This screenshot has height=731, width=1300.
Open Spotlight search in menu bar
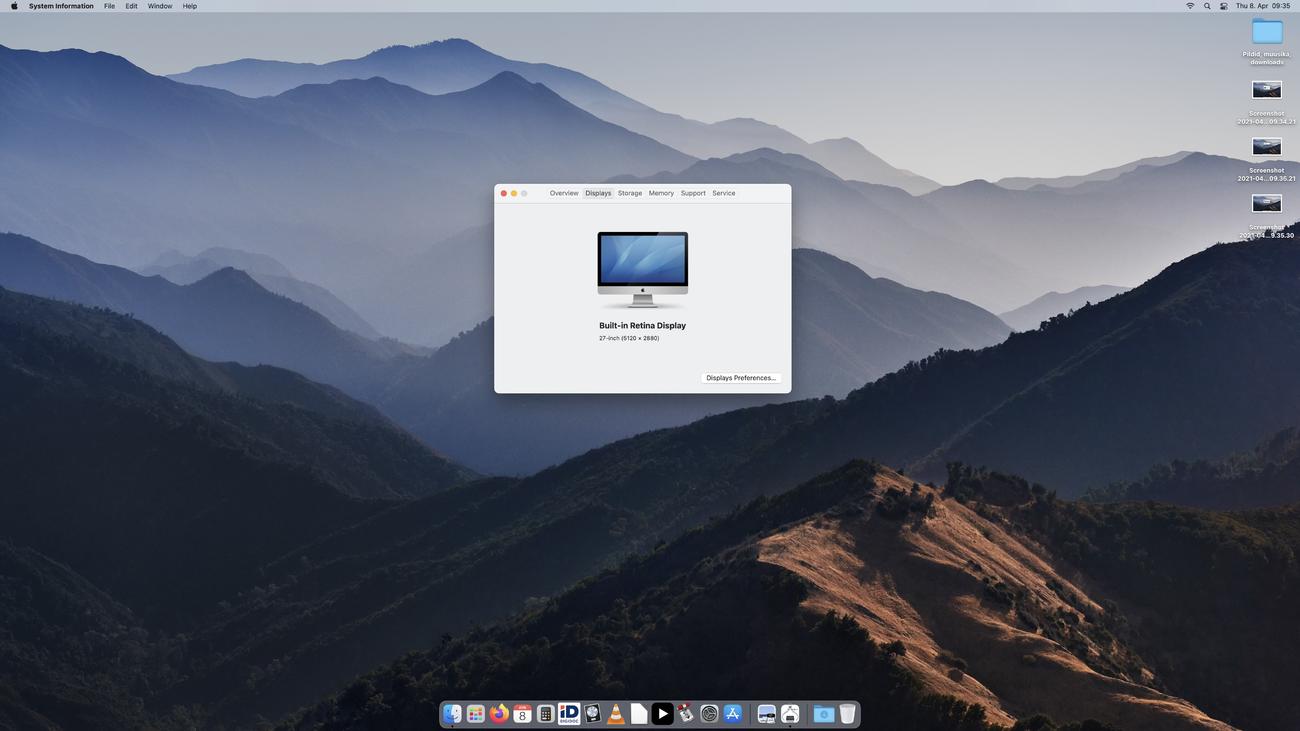click(1207, 6)
